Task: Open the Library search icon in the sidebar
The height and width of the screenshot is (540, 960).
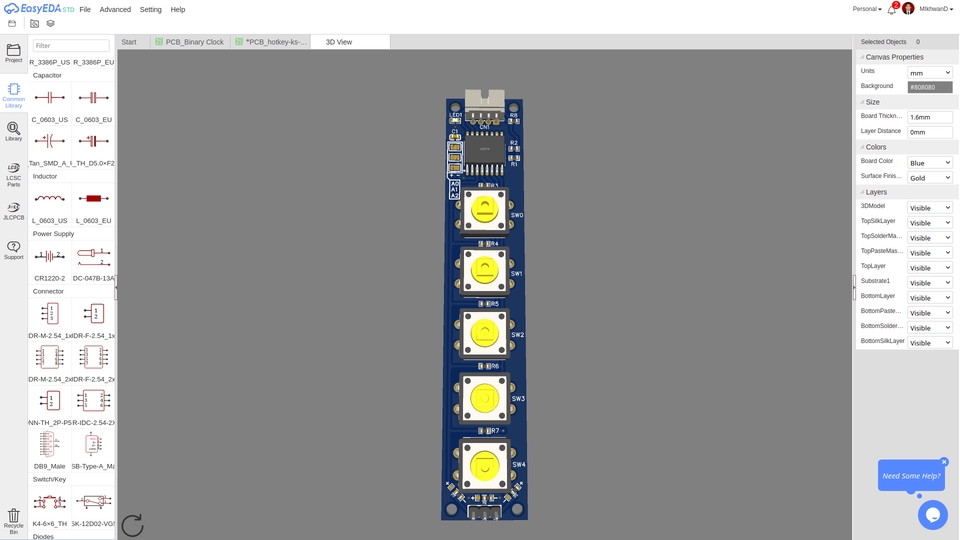Action: (13, 132)
